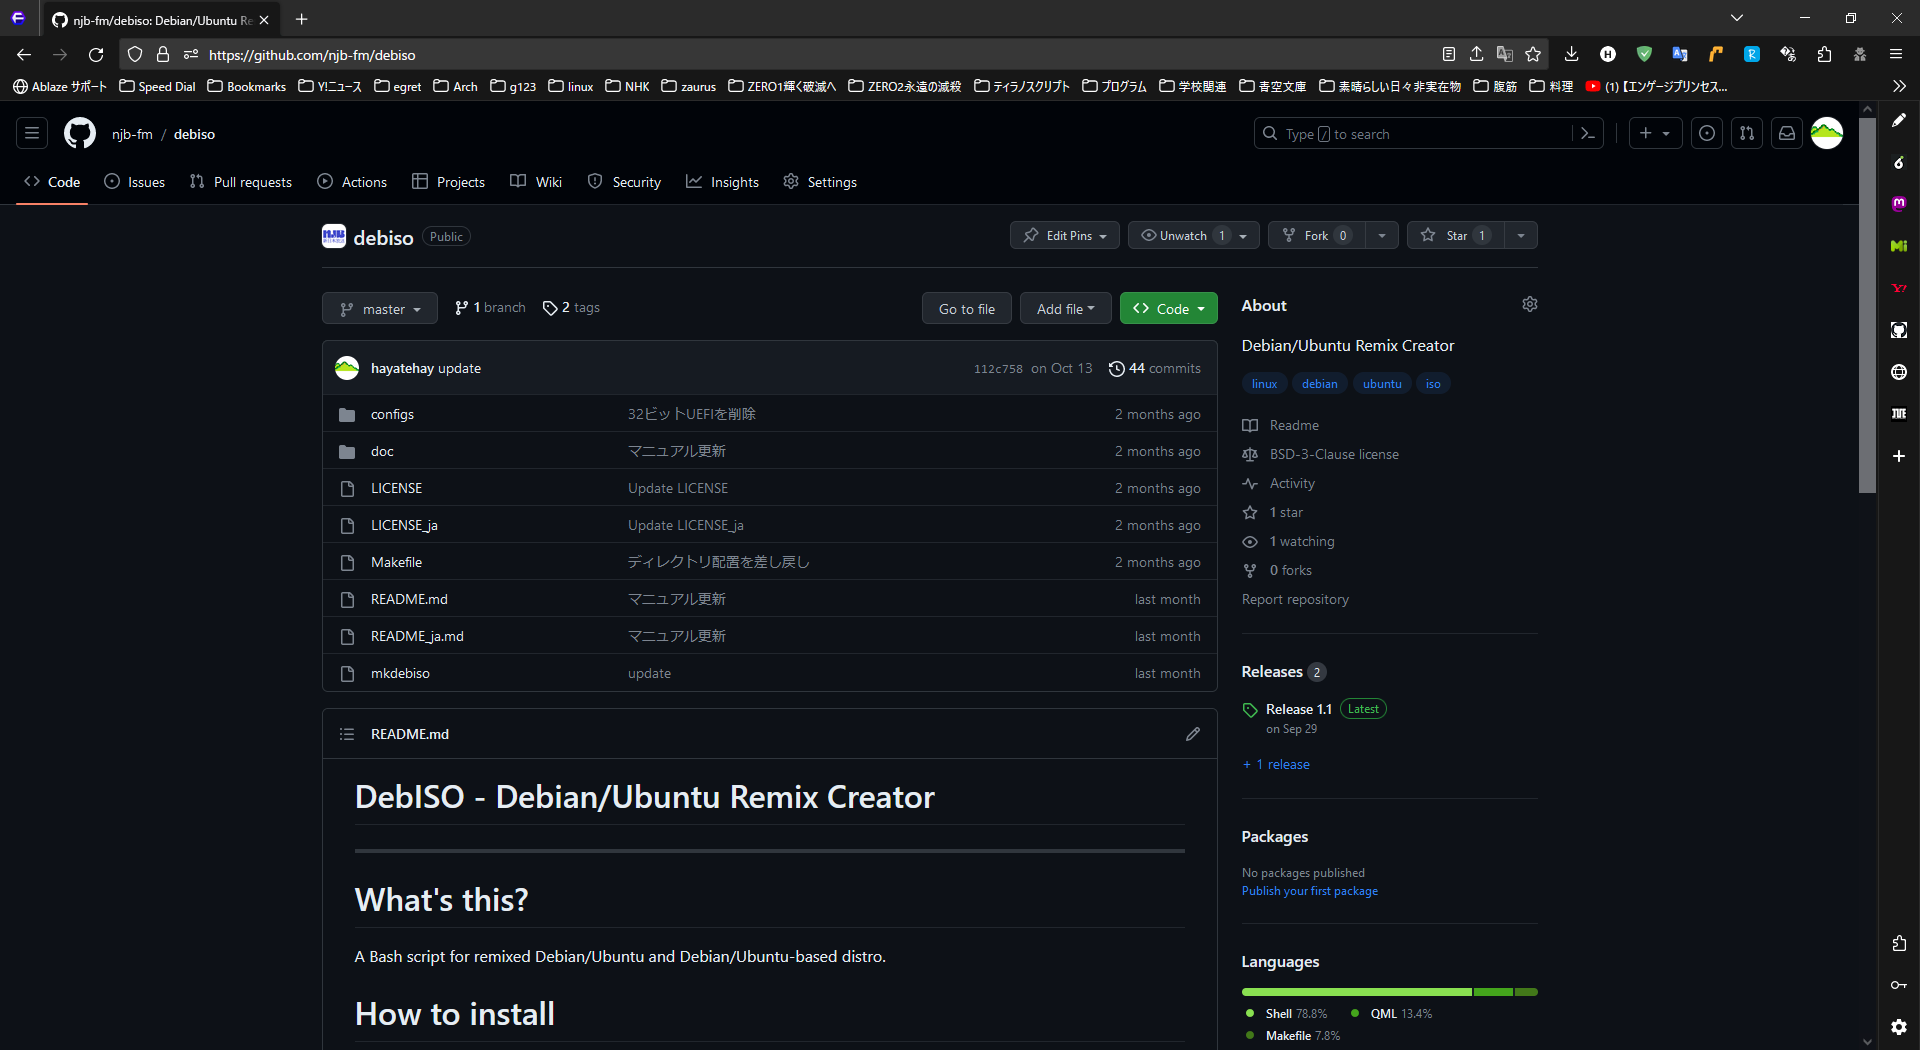The width and height of the screenshot is (1920, 1050).
Task: Open the pull requests icon in header
Action: click(x=1746, y=133)
